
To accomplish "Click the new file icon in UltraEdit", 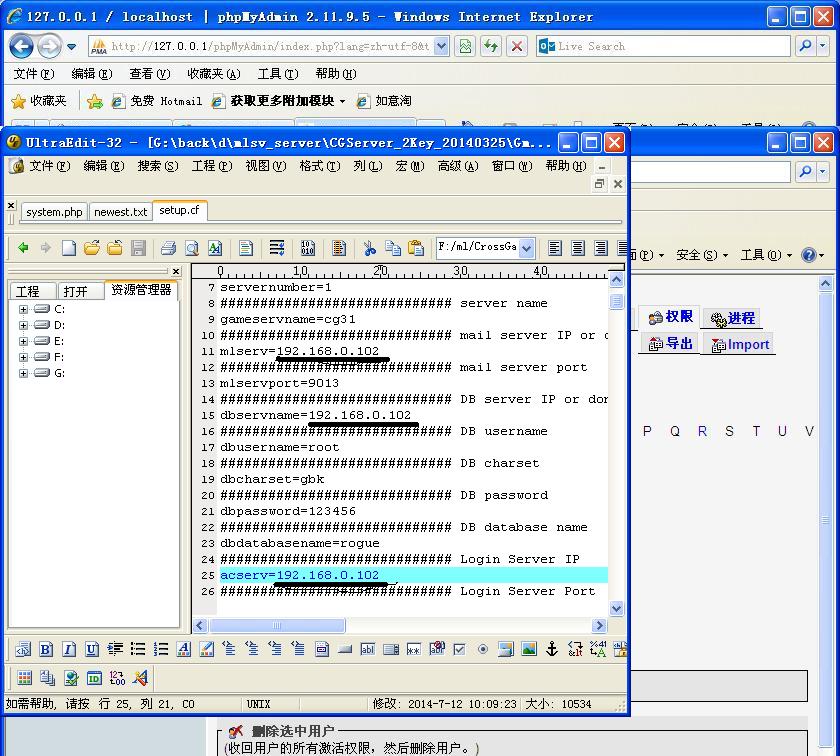I will point(69,248).
